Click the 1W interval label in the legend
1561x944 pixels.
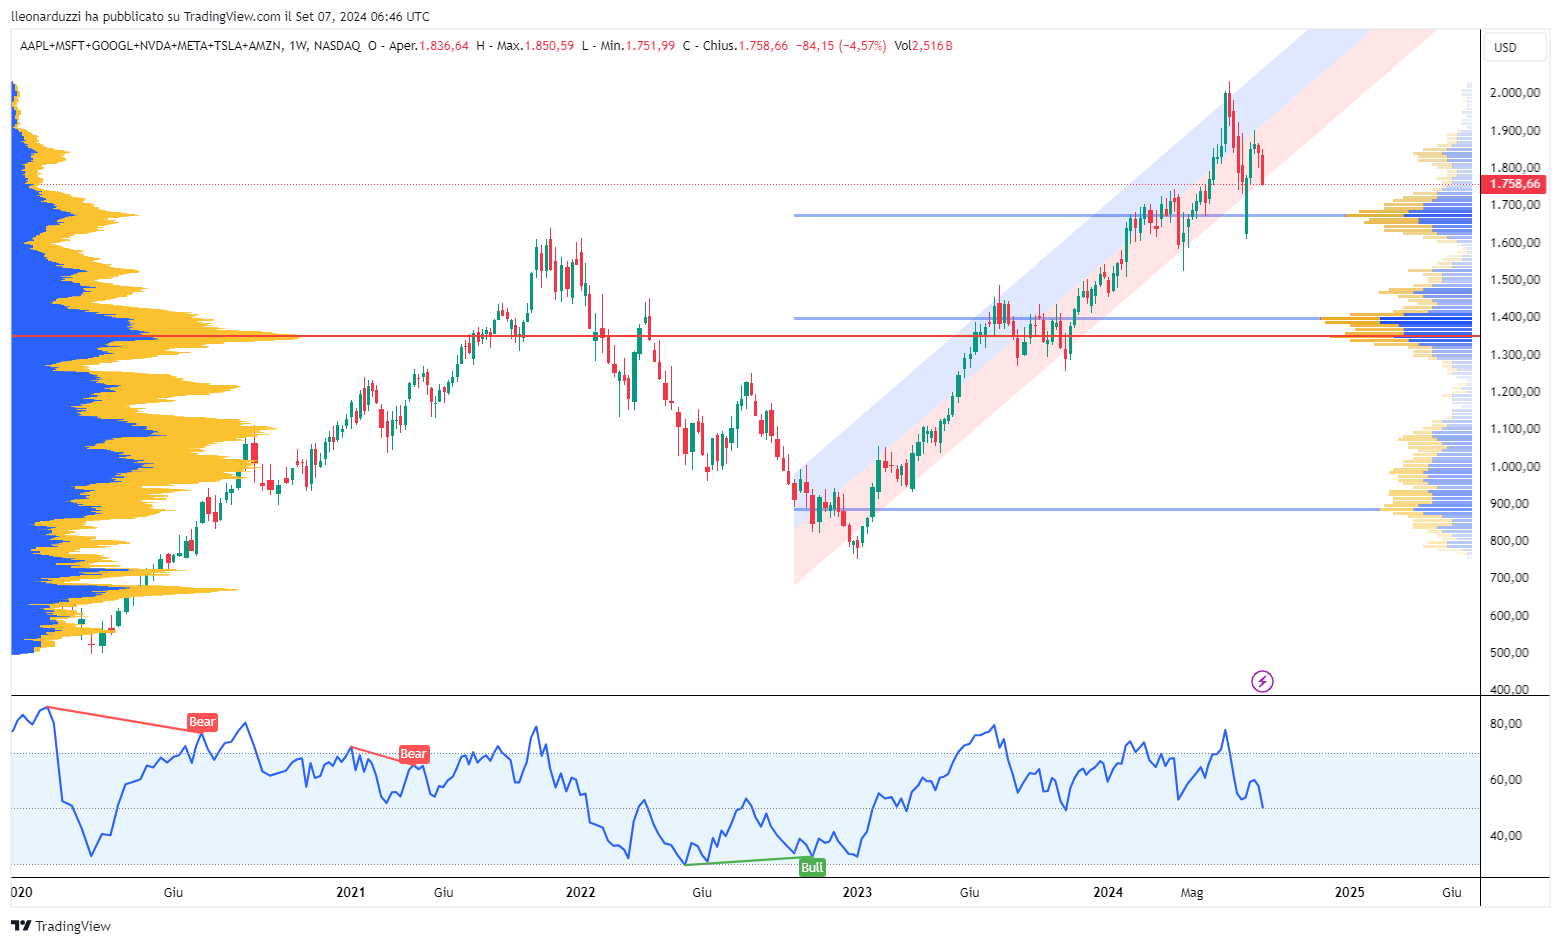[298, 46]
